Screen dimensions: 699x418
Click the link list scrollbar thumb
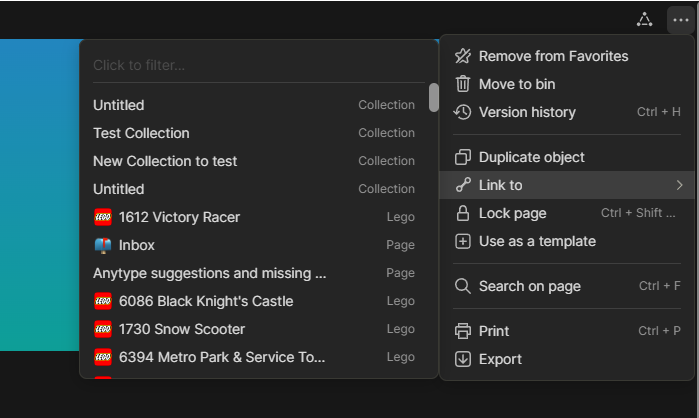(x=433, y=98)
